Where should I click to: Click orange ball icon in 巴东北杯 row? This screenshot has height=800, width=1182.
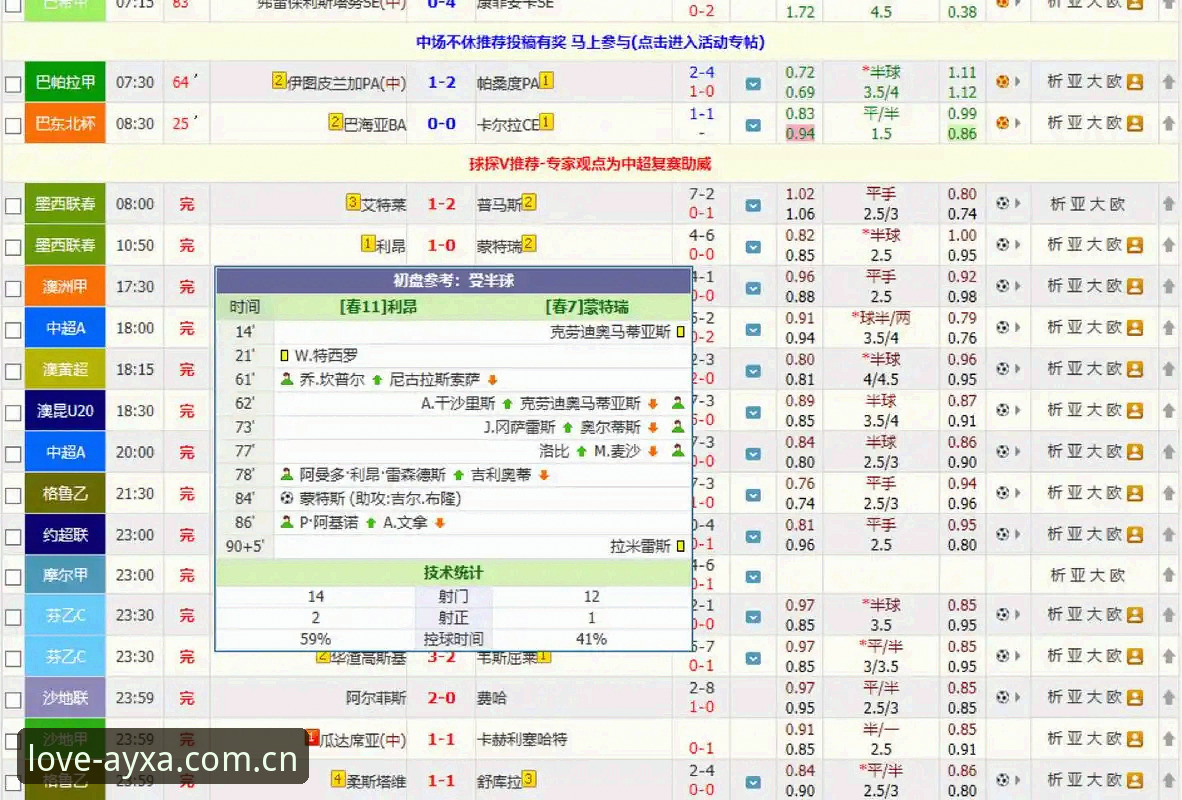pos(1003,122)
